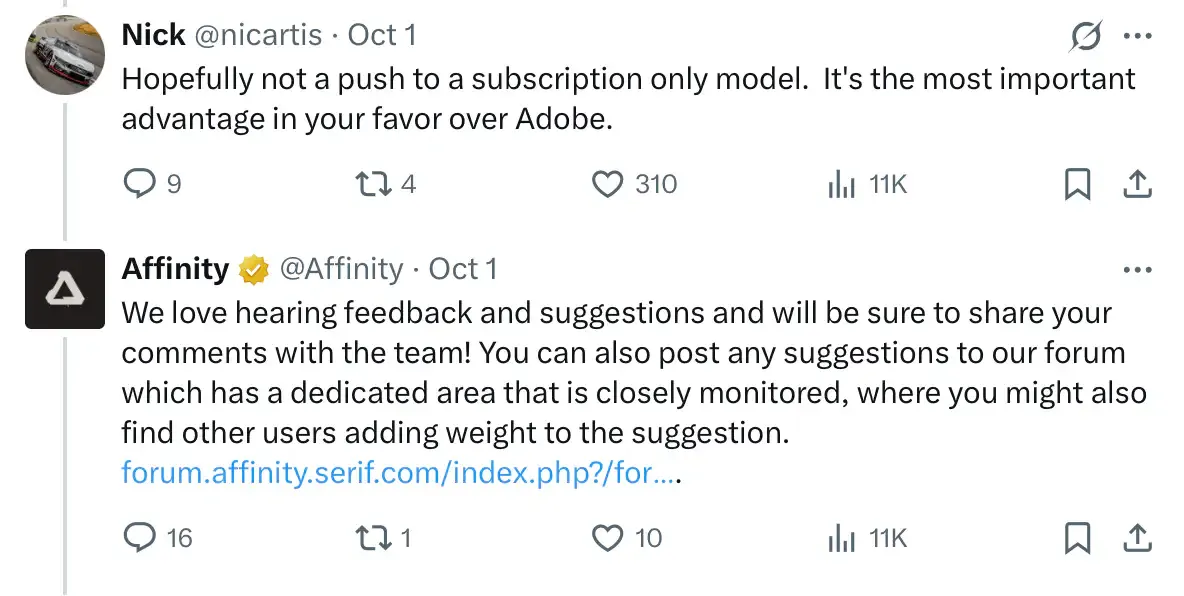The height and width of the screenshot is (596, 1184).
Task: Bookmark Affinity's reply
Action: point(1076,538)
